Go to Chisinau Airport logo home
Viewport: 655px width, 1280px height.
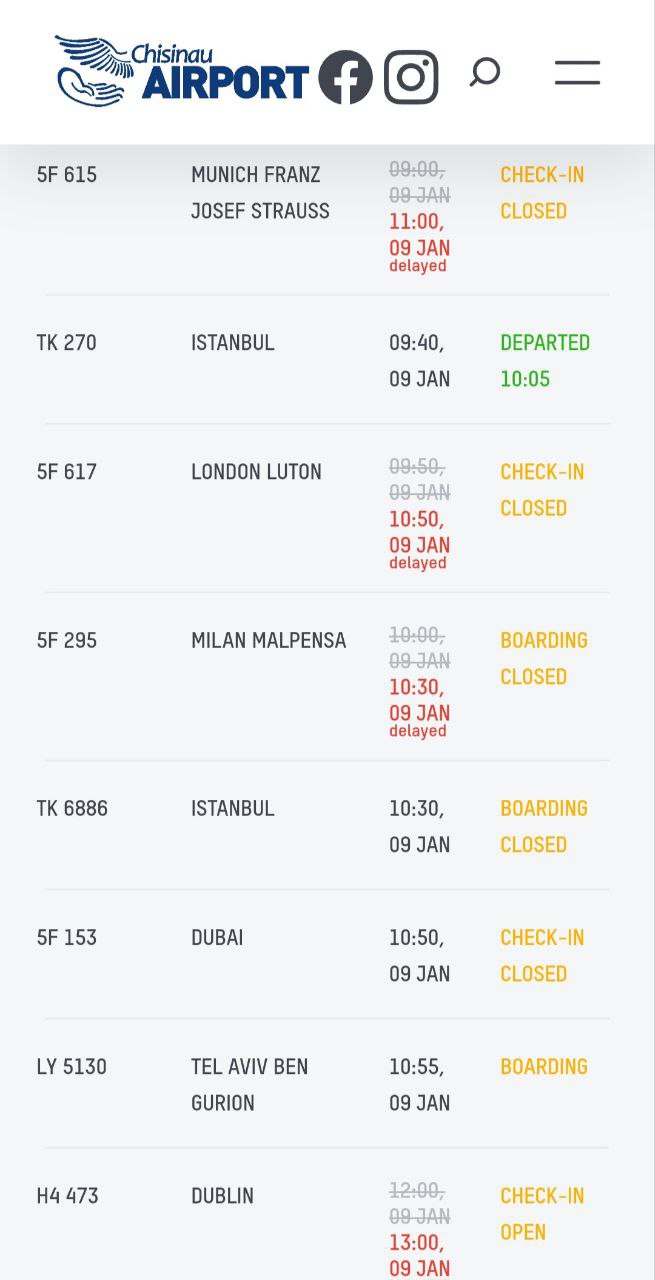click(x=182, y=71)
